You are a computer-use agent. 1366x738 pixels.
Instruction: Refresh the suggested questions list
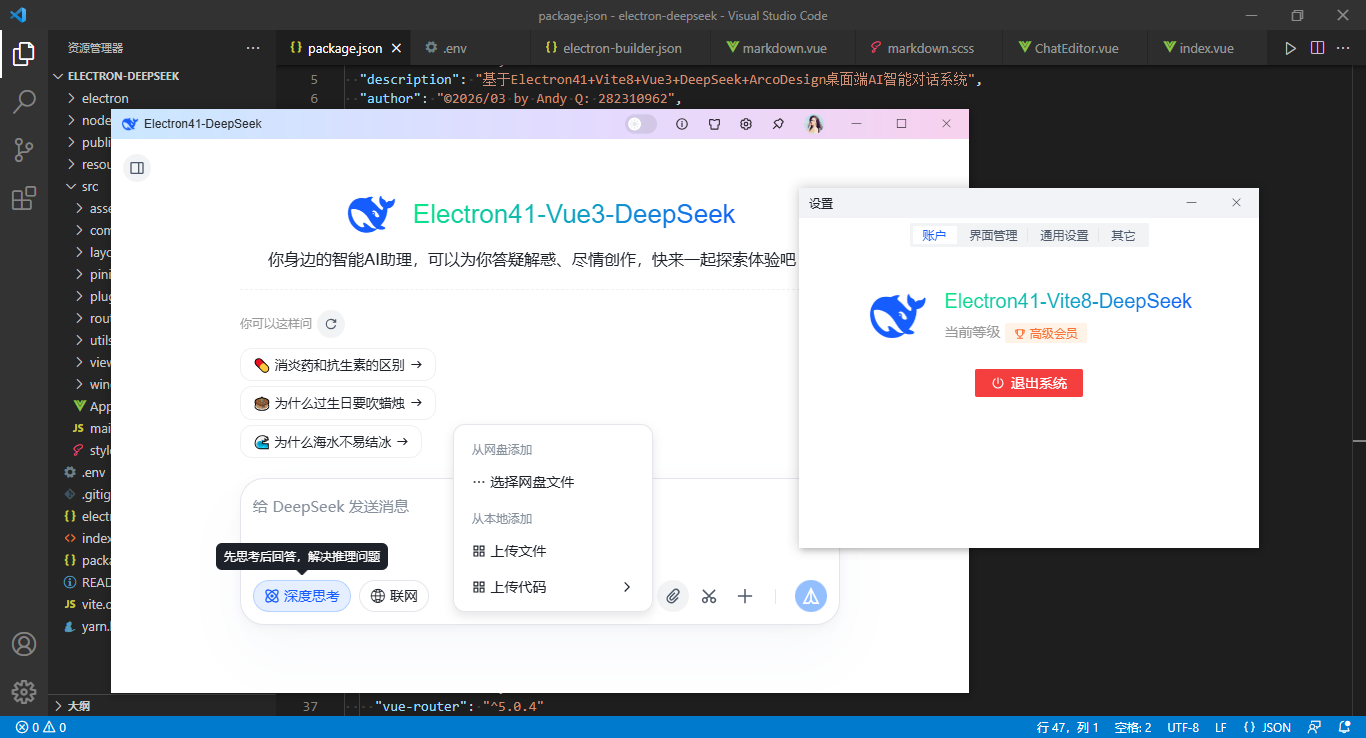[x=330, y=323]
